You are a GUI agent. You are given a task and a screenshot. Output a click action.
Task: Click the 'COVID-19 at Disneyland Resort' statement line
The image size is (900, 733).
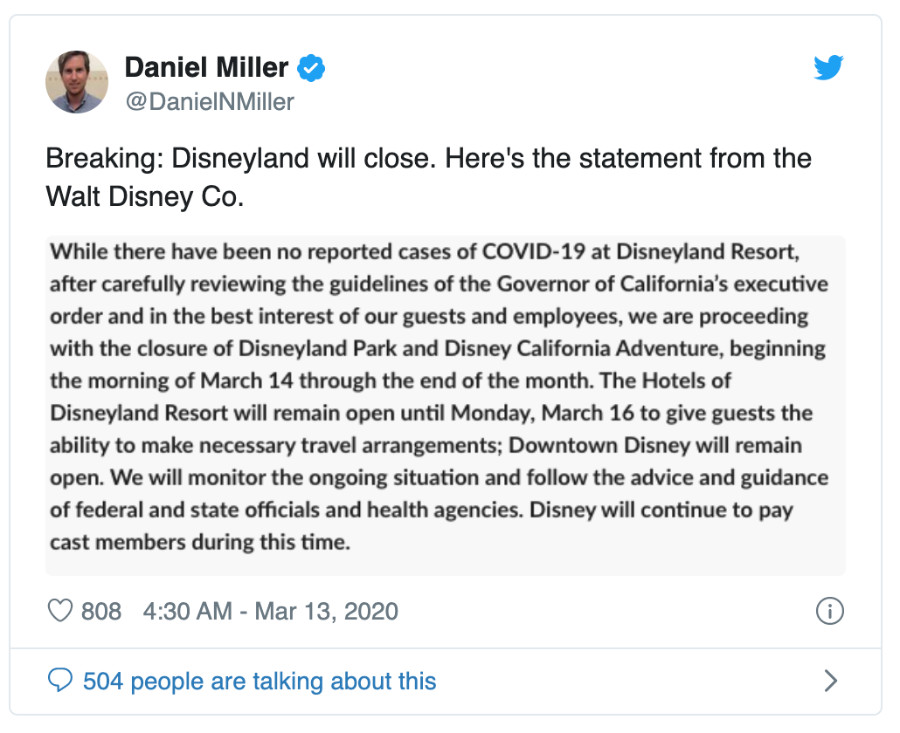click(x=424, y=252)
